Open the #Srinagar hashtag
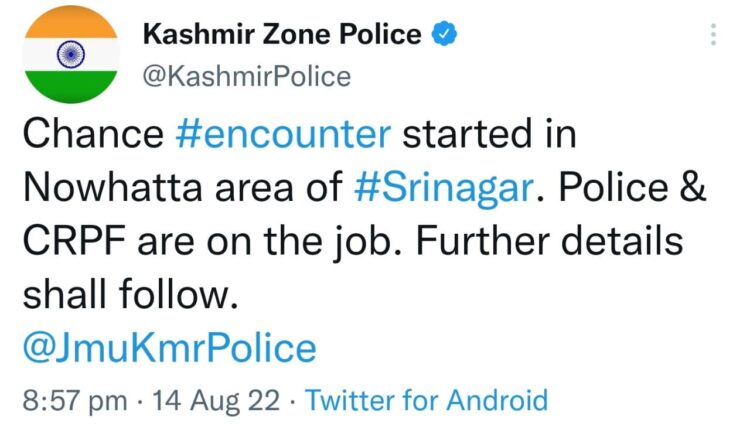This screenshot has width=750, height=430. (456, 190)
